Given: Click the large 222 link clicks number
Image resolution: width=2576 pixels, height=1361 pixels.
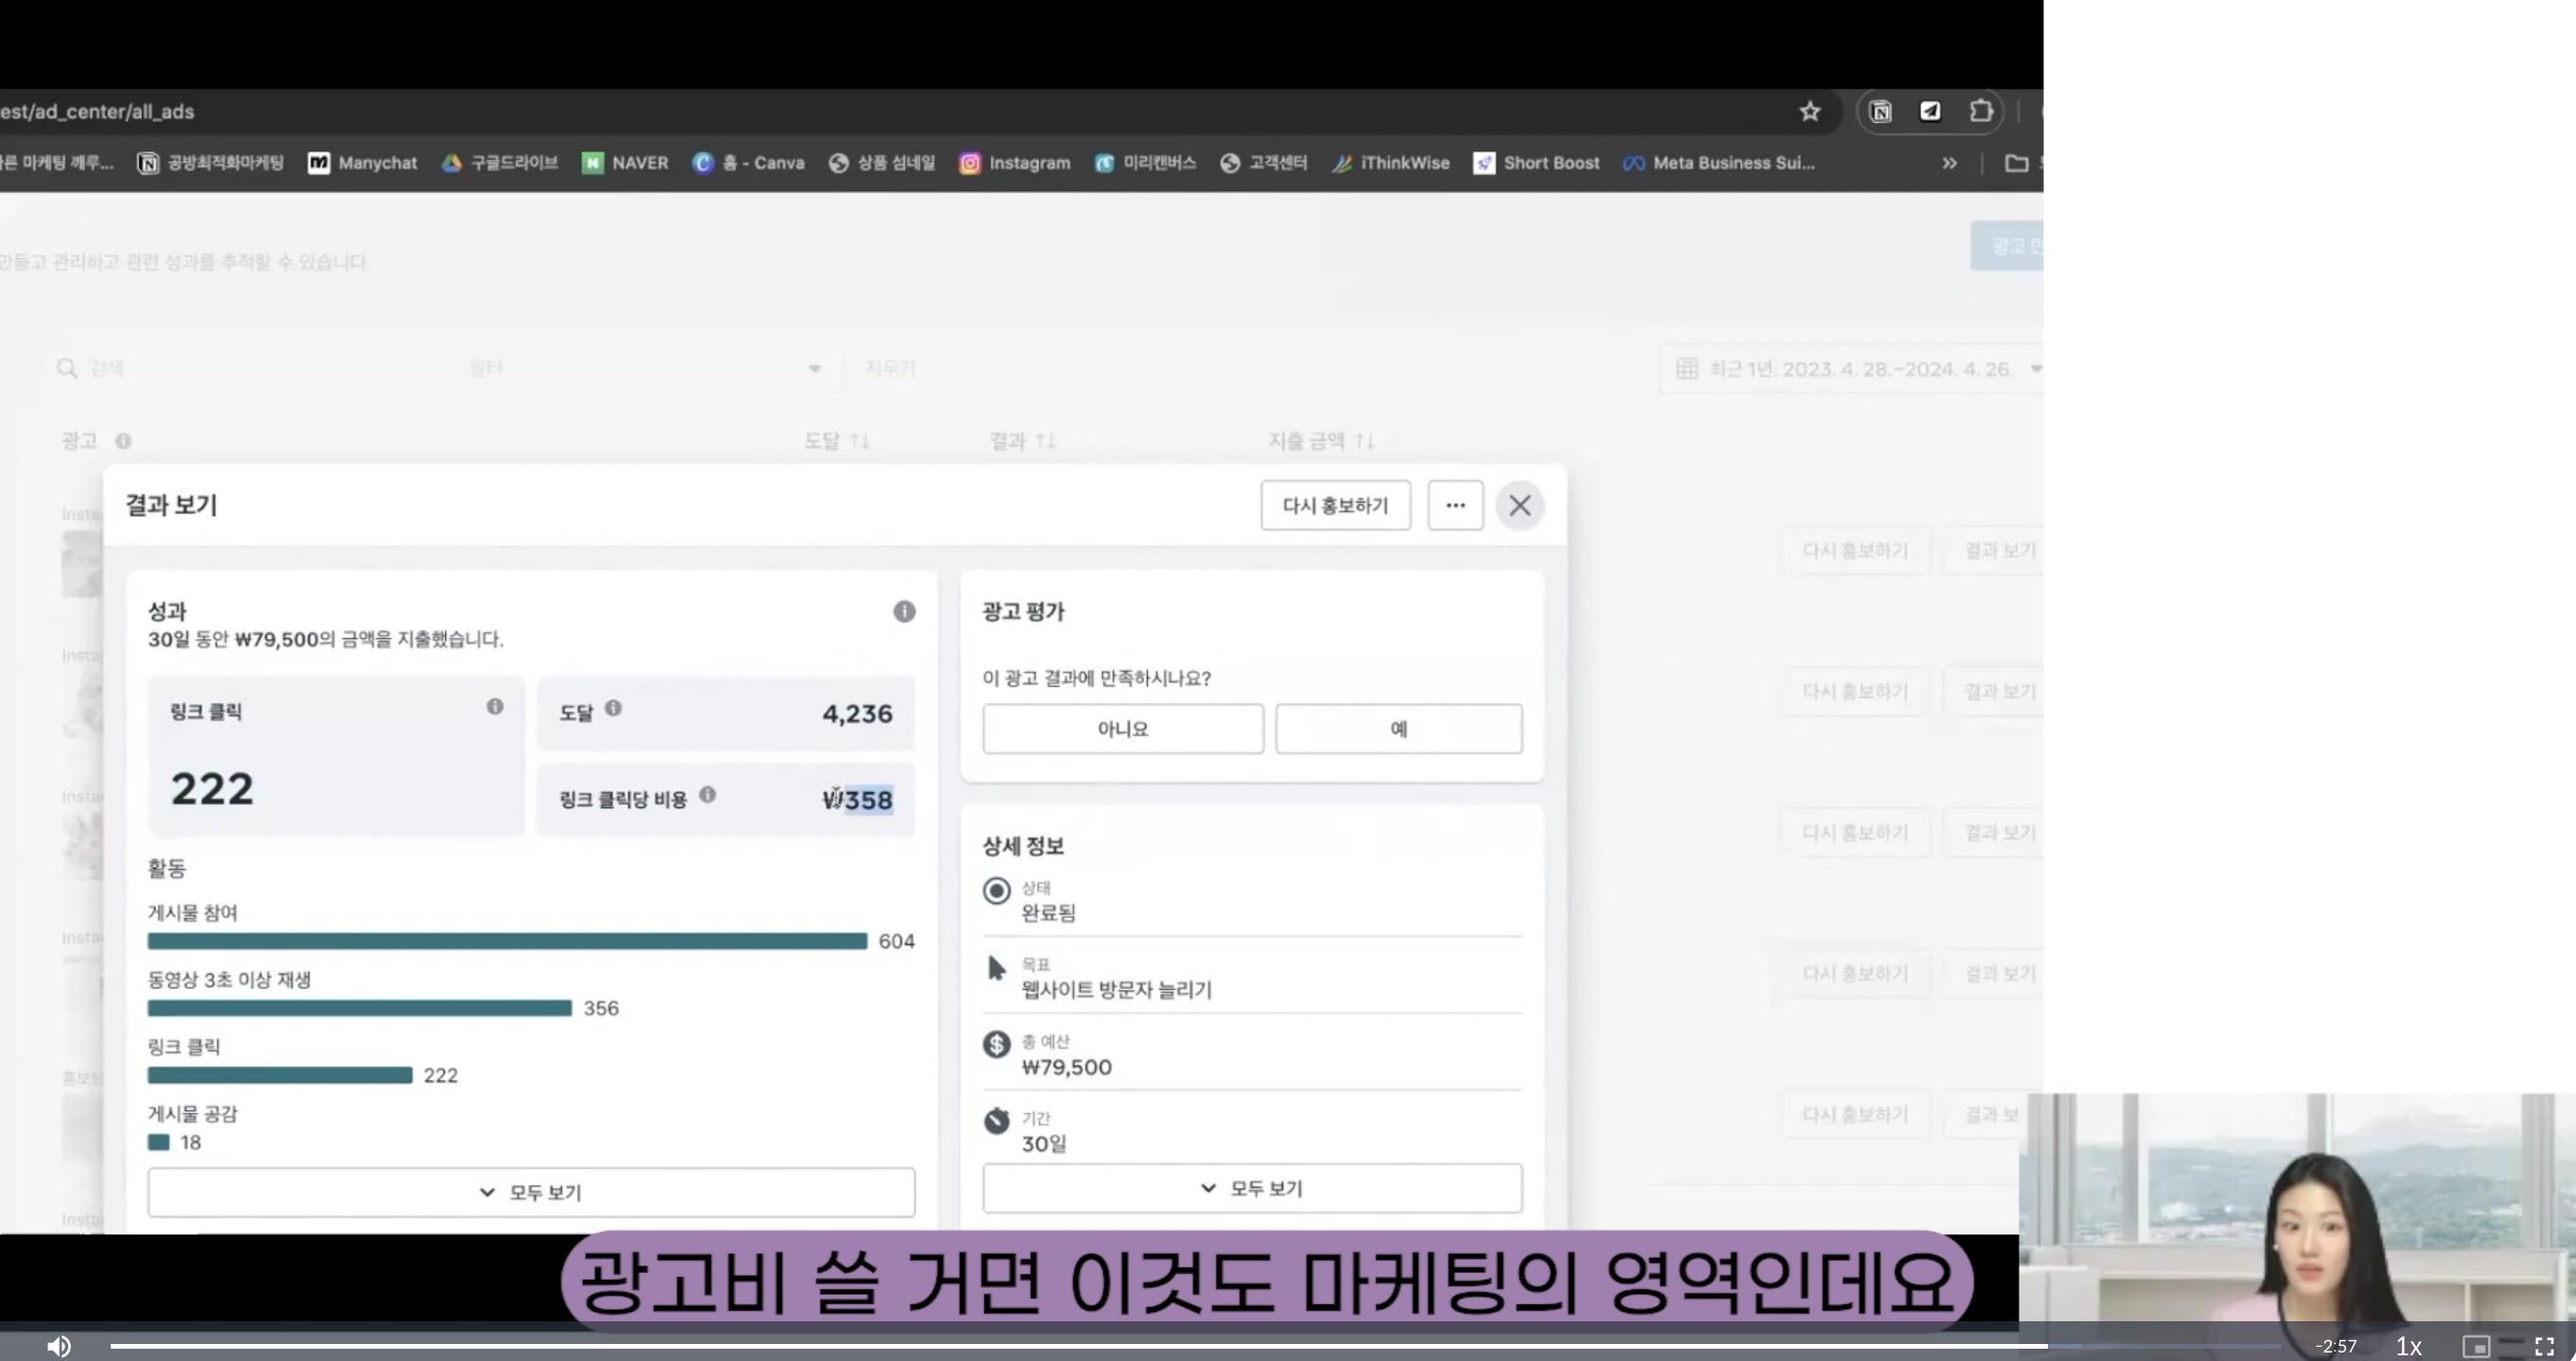Looking at the screenshot, I should (x=212, y=789).
